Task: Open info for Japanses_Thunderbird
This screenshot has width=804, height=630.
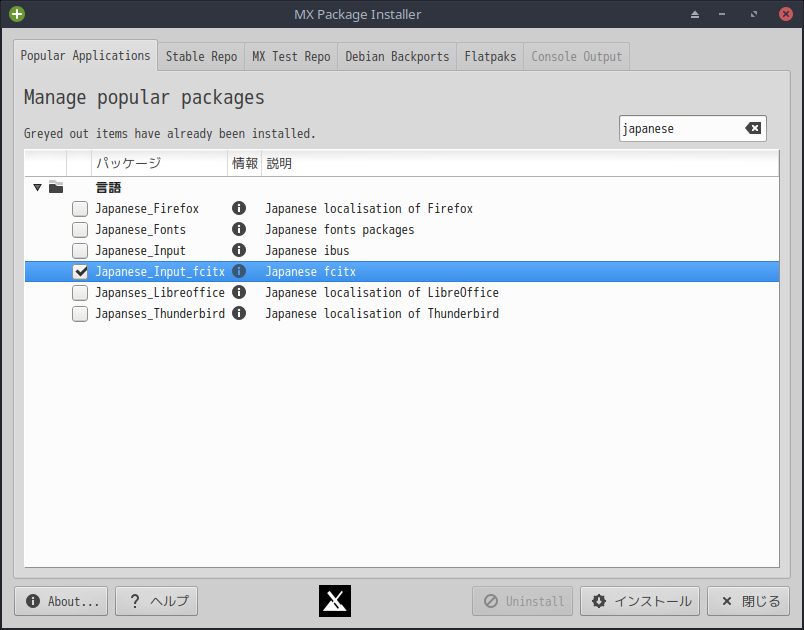Action: (x=239, y=313)
